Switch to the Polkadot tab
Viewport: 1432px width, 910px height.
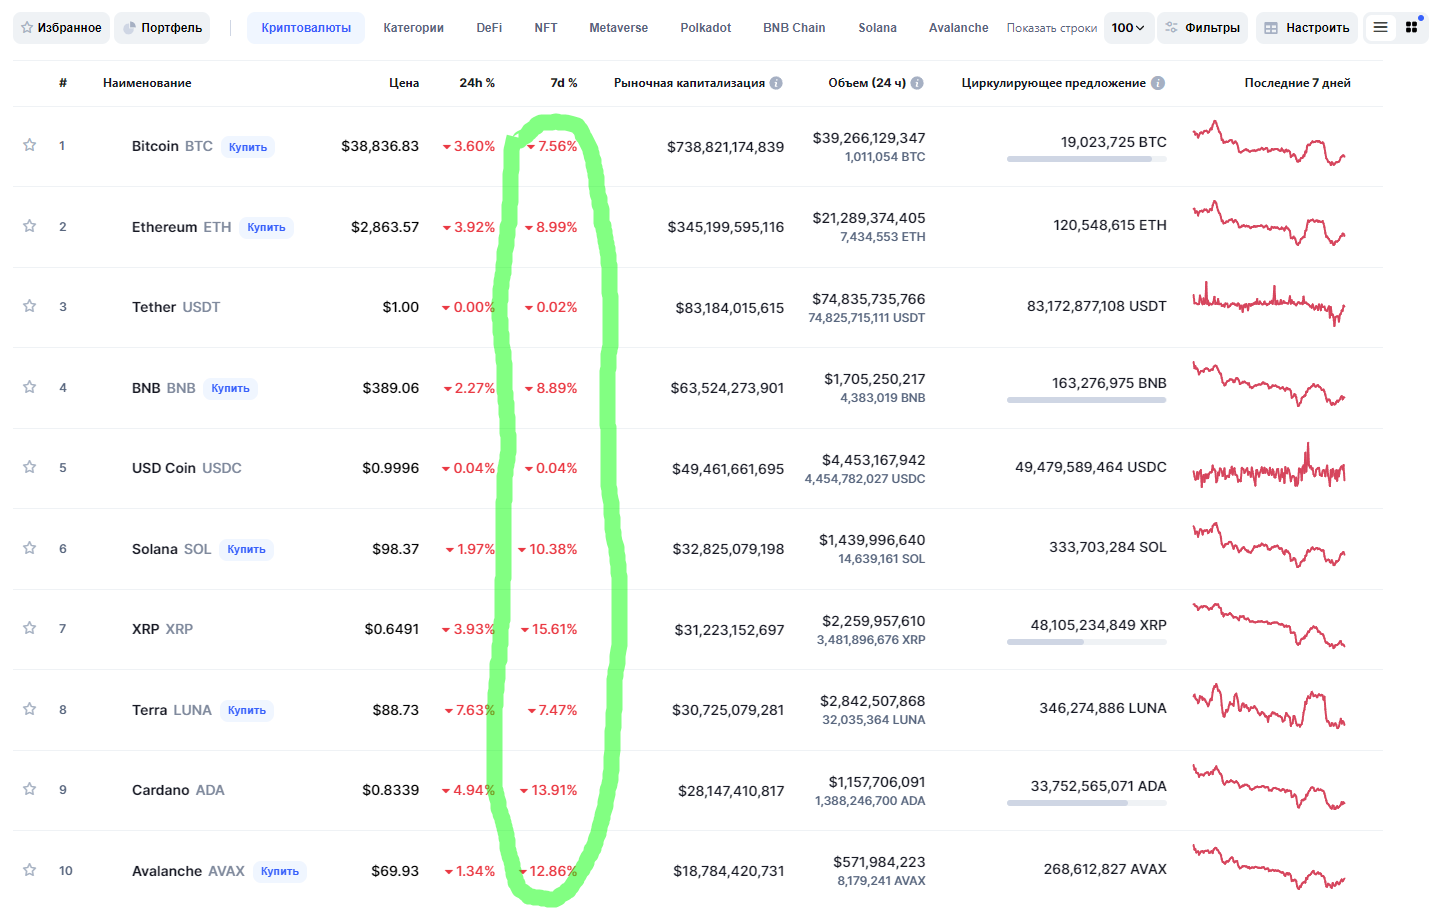click(706, 28)
